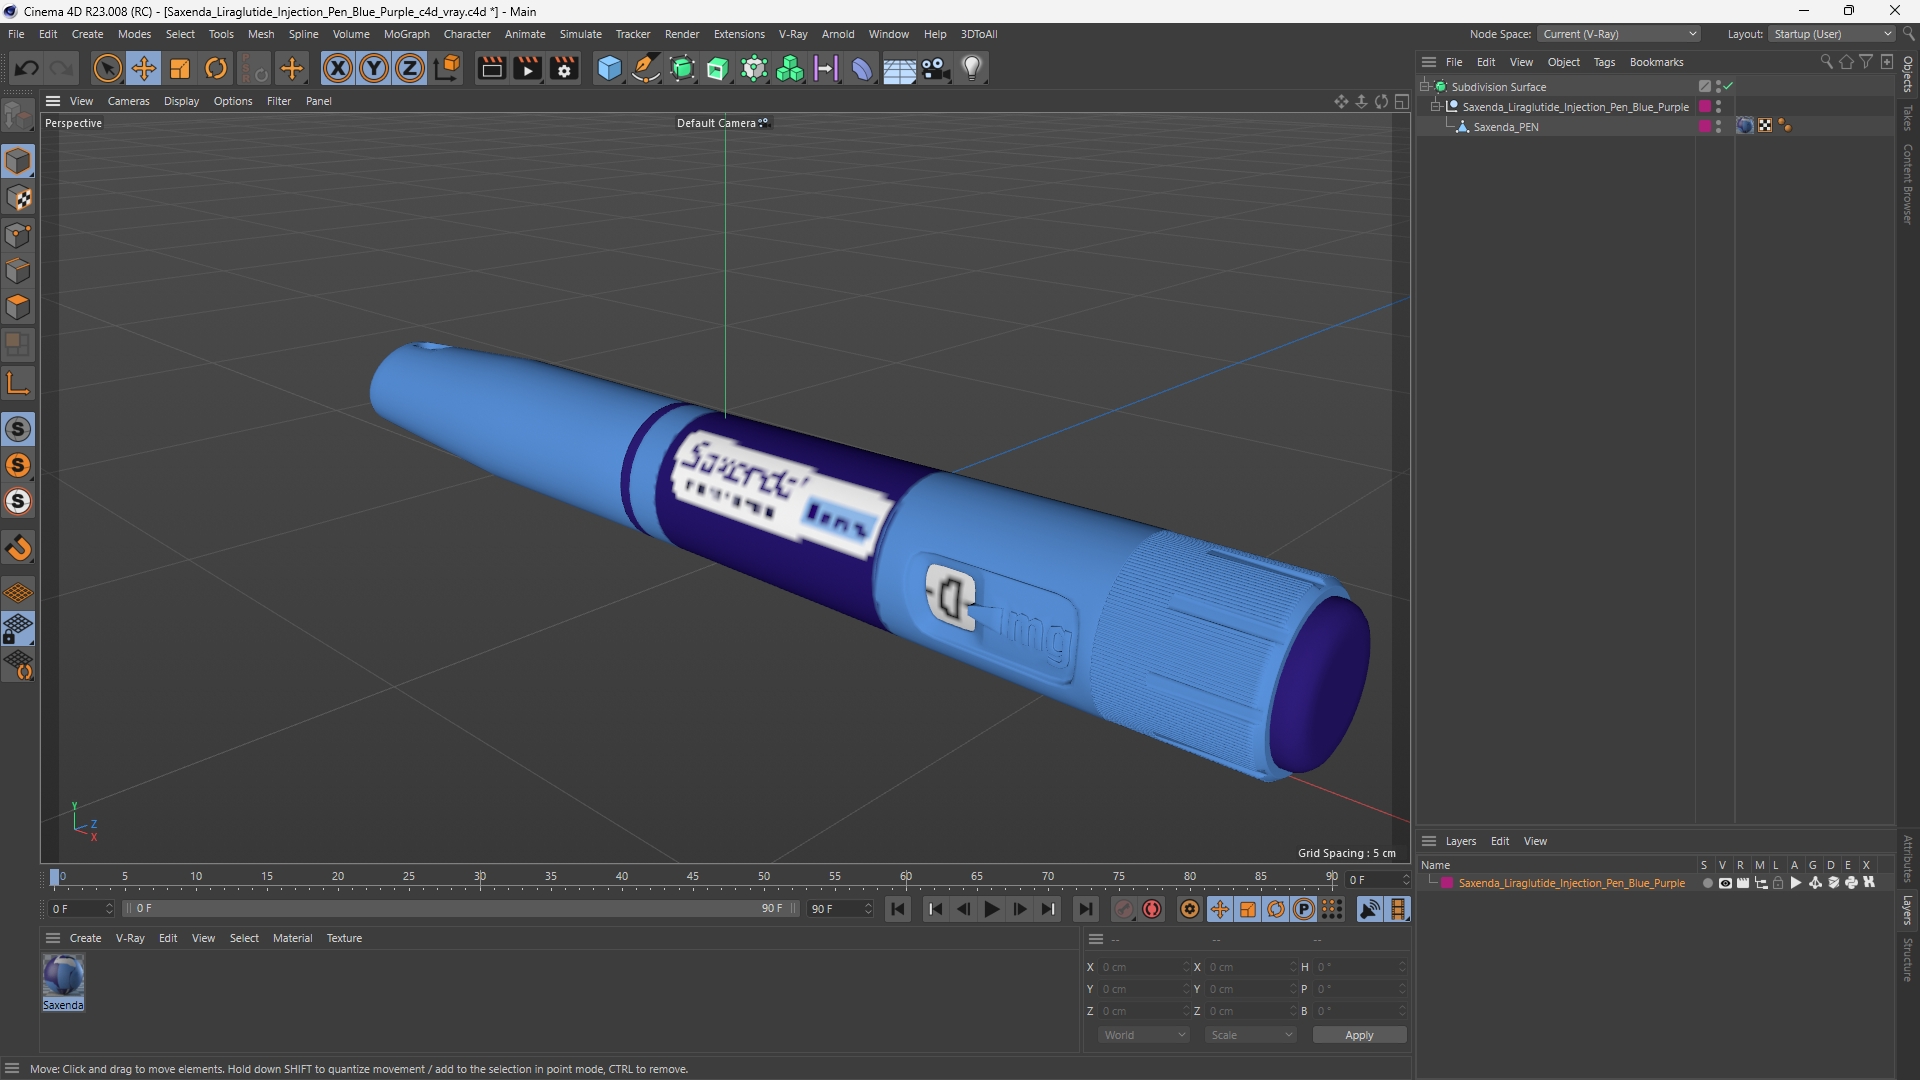Toggle Z axis lock
The height and width of the screenshot is (1080, 1920).
[410, 68]
